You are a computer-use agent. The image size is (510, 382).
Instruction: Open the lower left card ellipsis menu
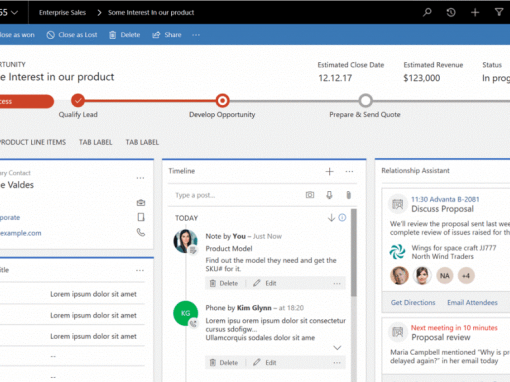pos(140,270)
